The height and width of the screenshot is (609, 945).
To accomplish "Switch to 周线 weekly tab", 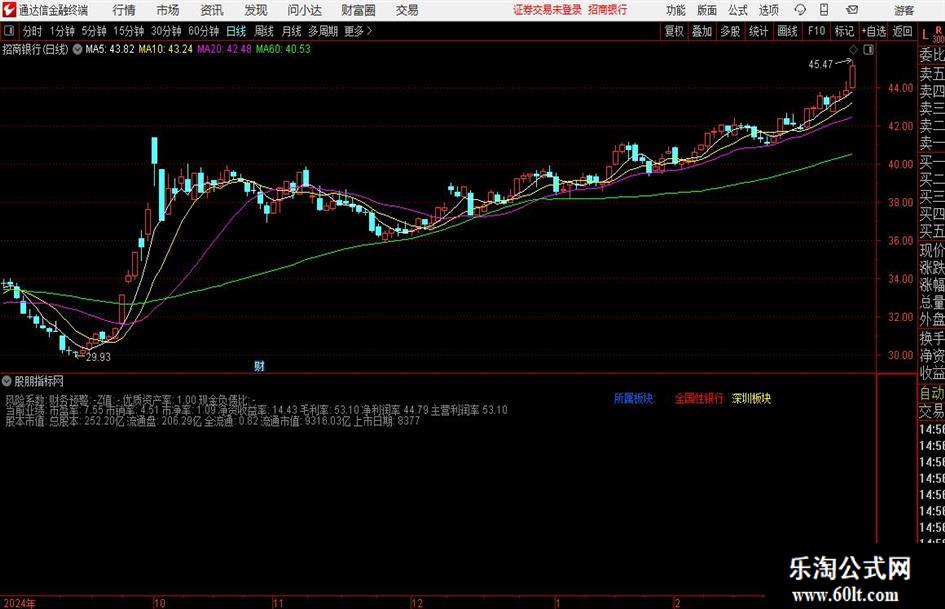I will pos(264,31).
